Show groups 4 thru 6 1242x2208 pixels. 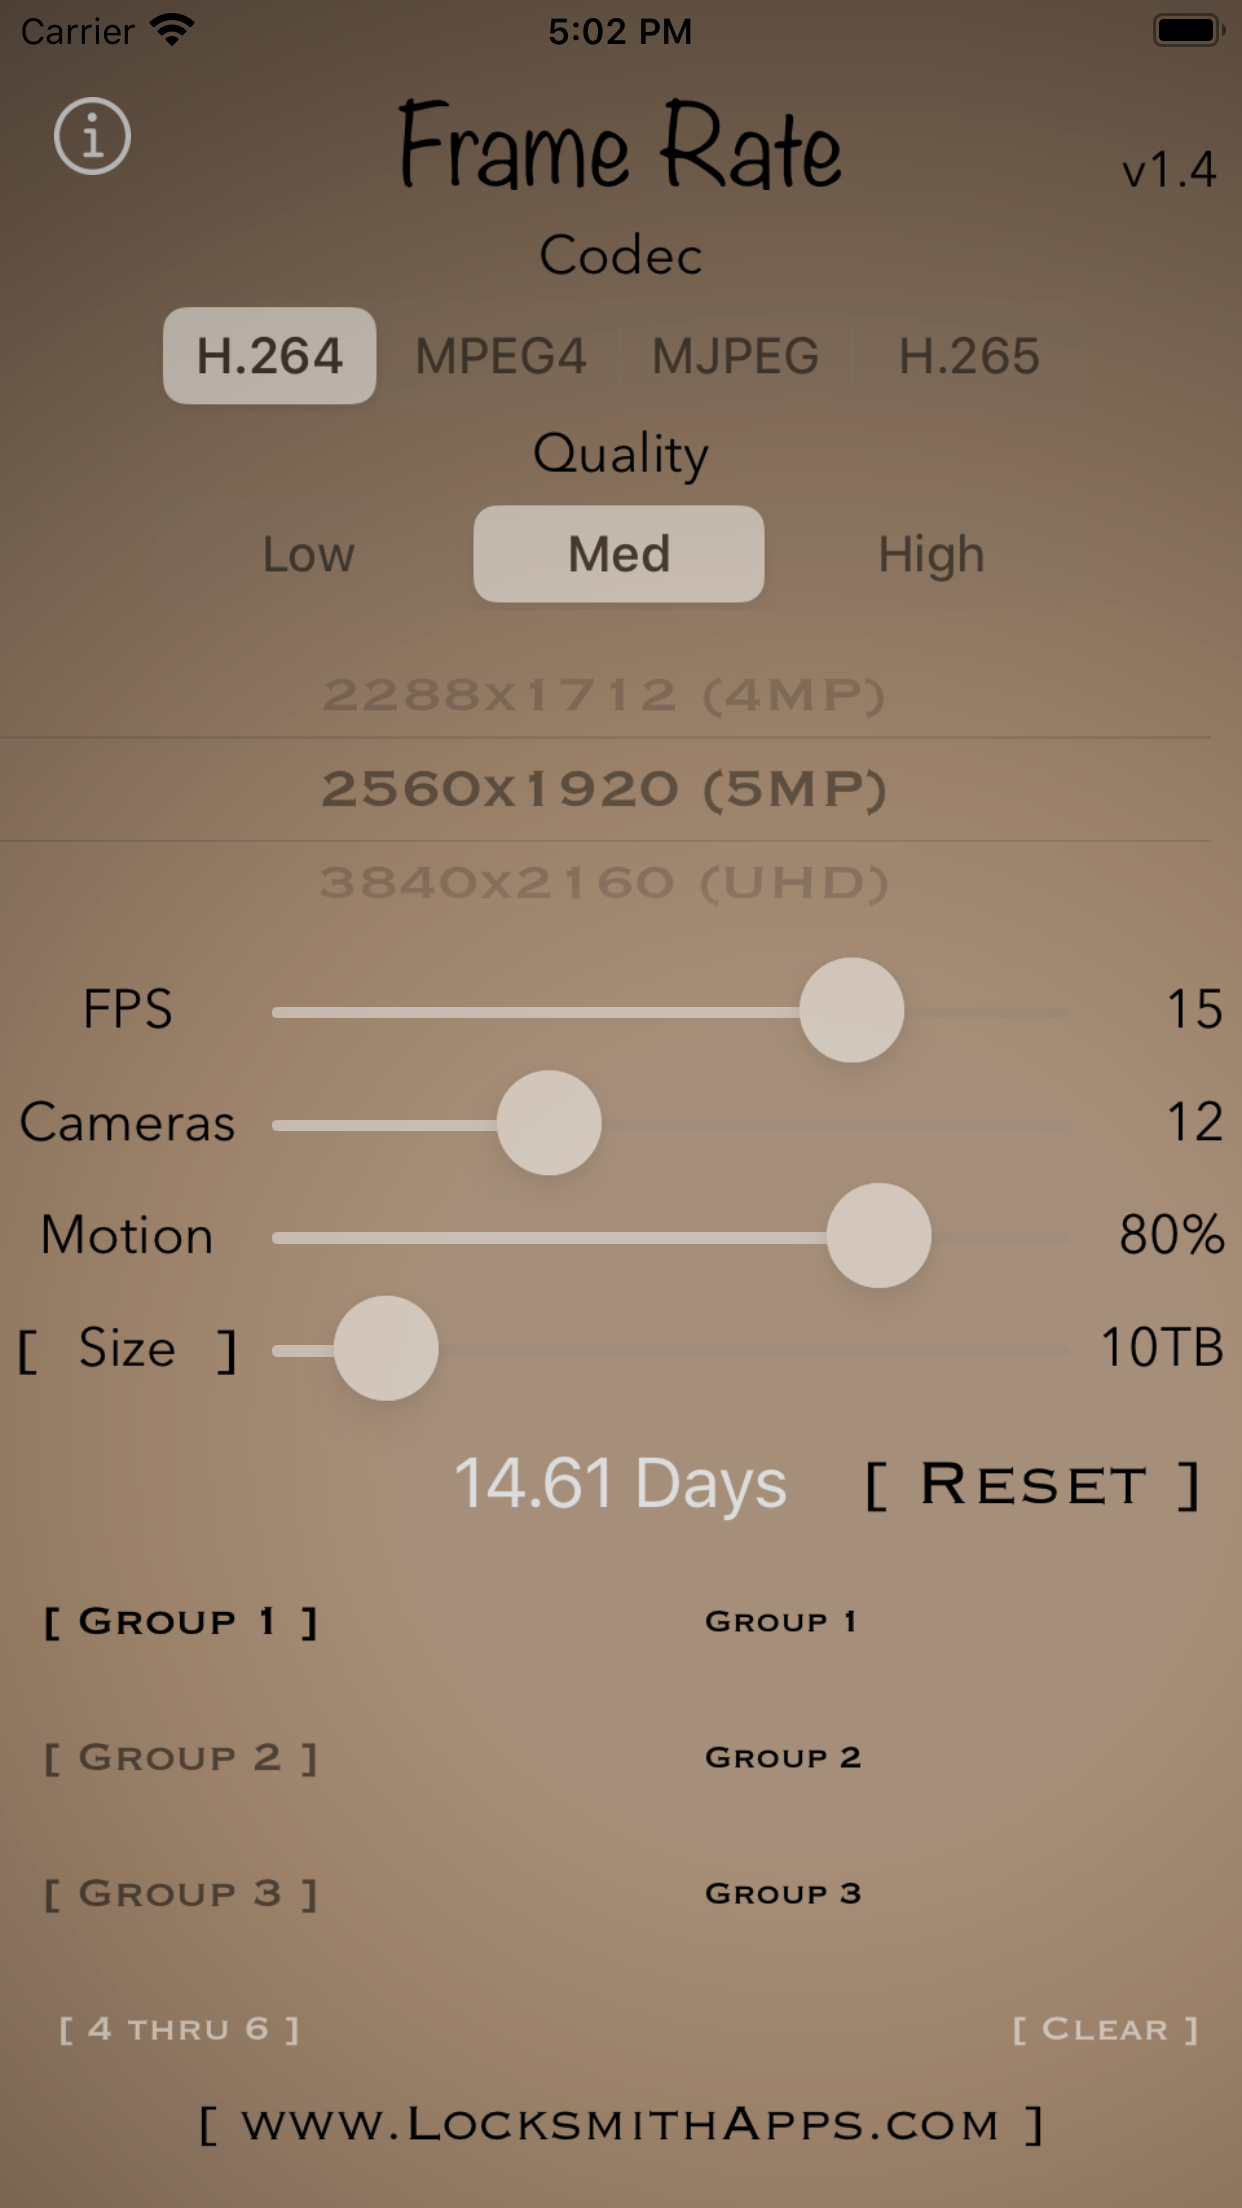181,2029
